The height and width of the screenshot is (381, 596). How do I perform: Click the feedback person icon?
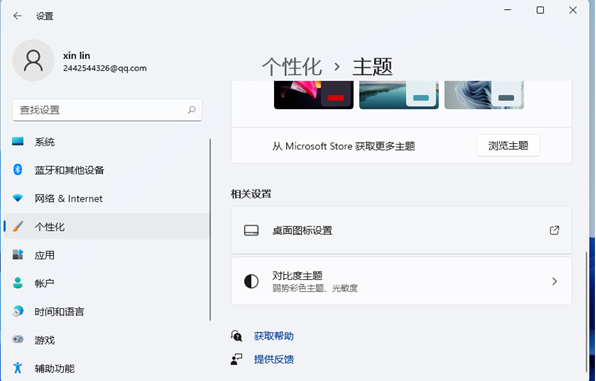click(x=236, y=359)
